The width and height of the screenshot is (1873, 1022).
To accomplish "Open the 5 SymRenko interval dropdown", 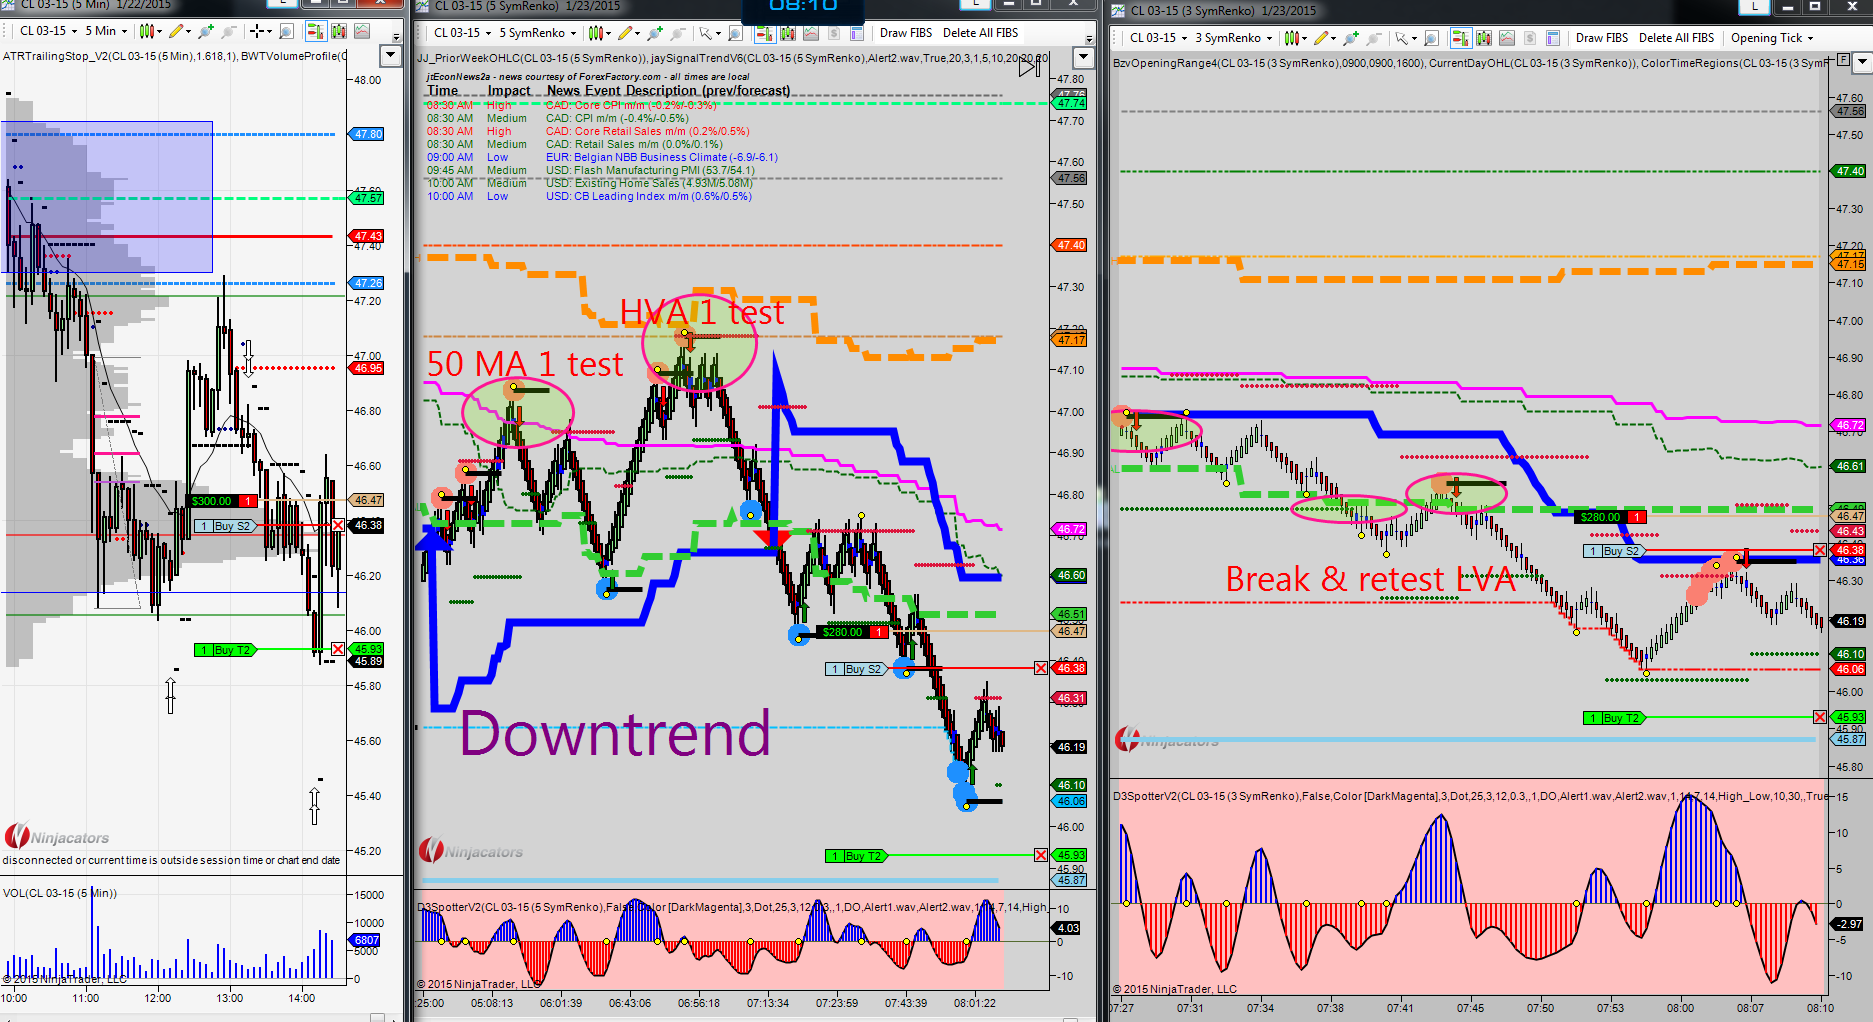I will (x=537, y=33).
